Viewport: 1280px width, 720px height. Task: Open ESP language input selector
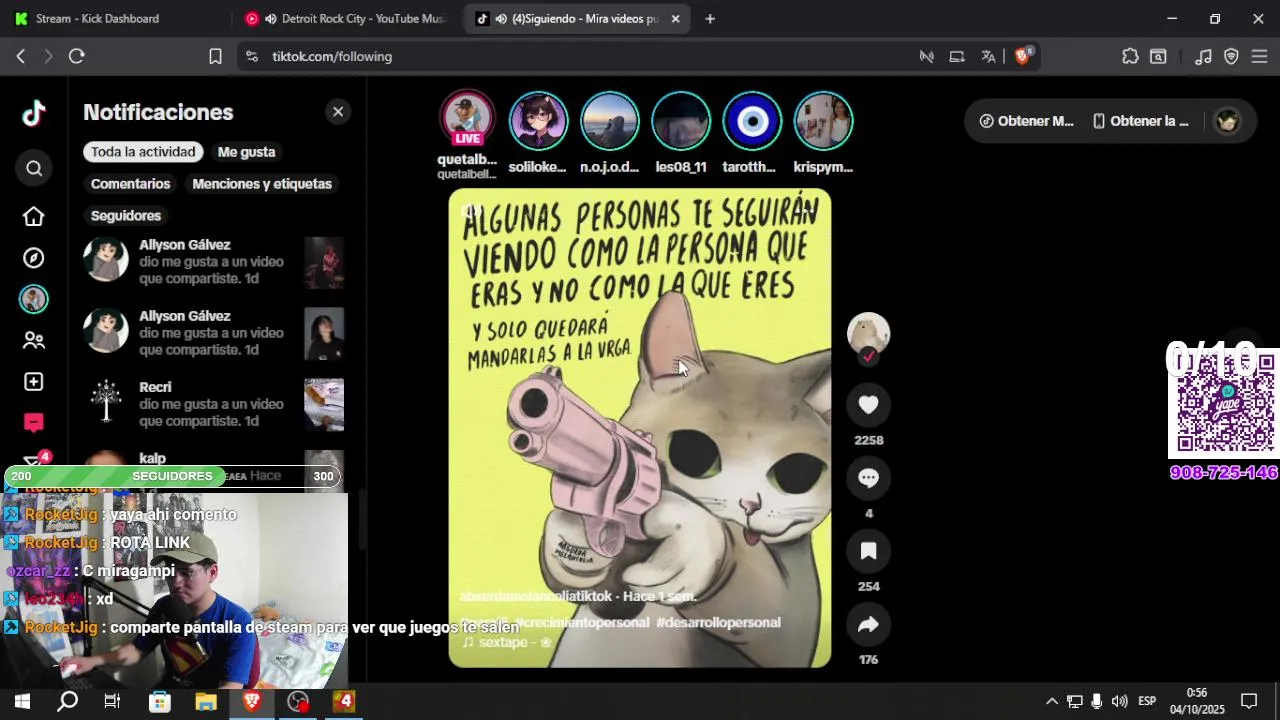[x=1147, y=701]
